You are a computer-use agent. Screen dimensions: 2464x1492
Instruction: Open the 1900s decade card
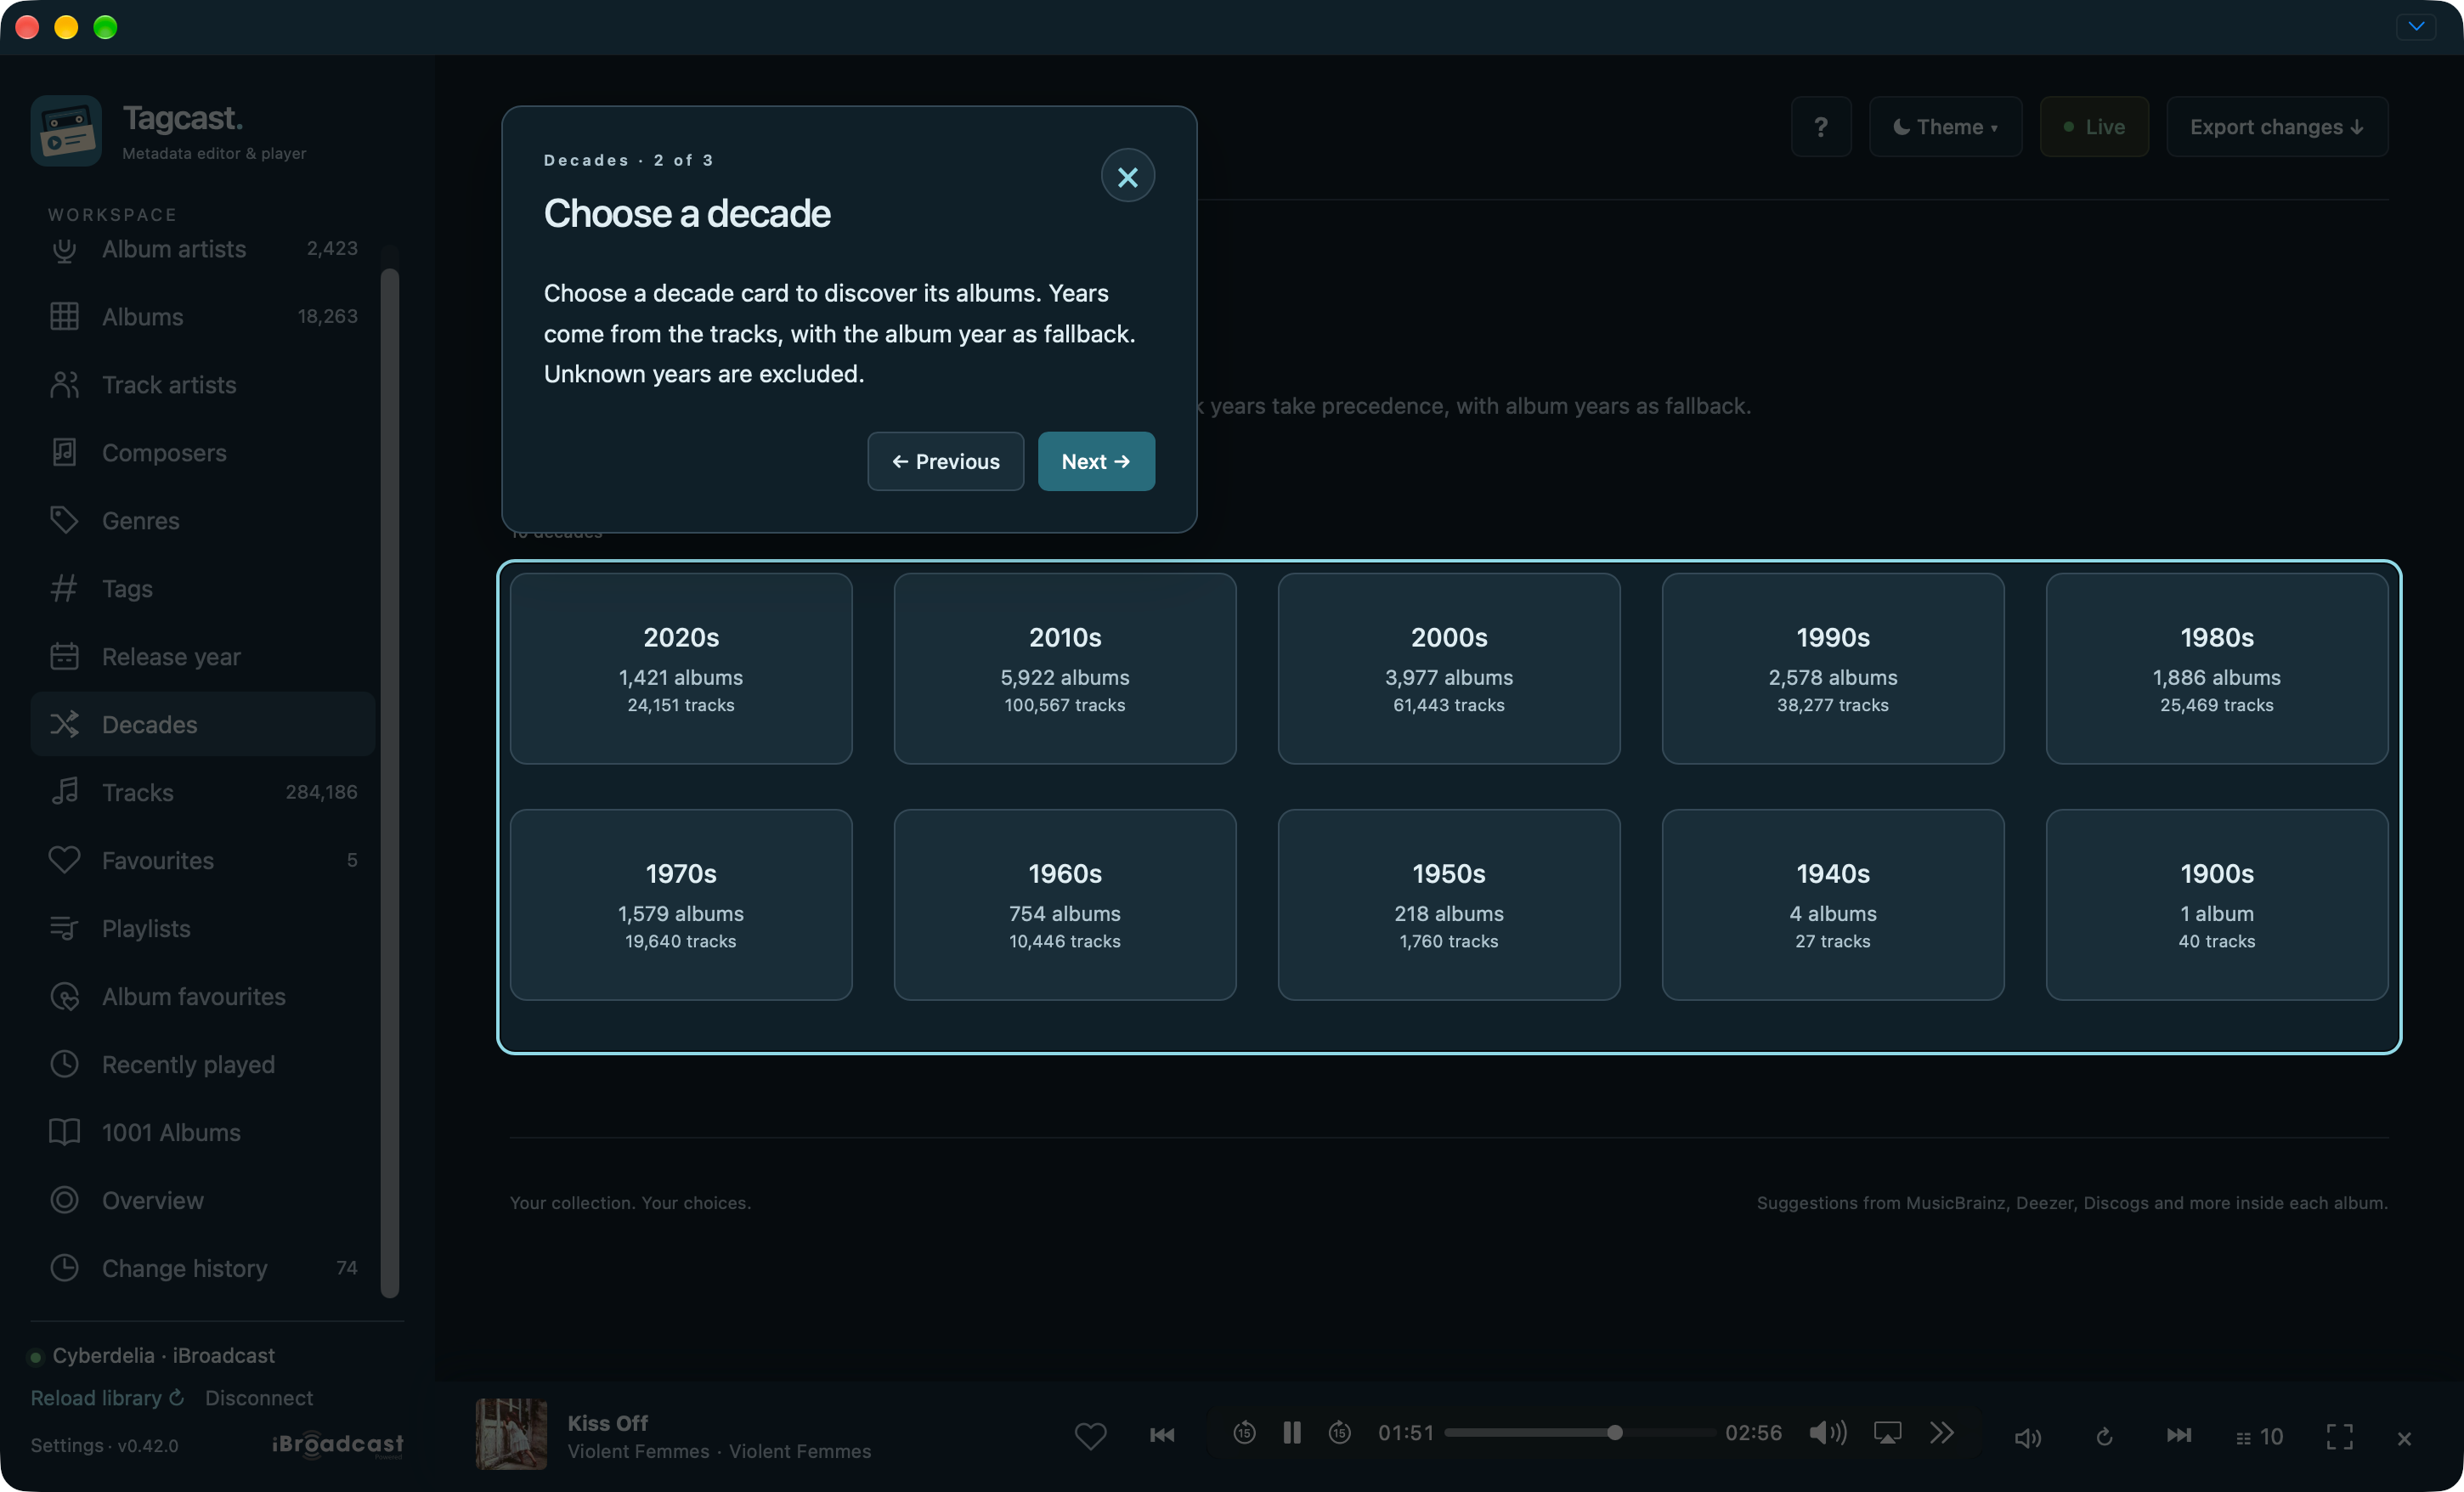click(x=2216, y=904)
